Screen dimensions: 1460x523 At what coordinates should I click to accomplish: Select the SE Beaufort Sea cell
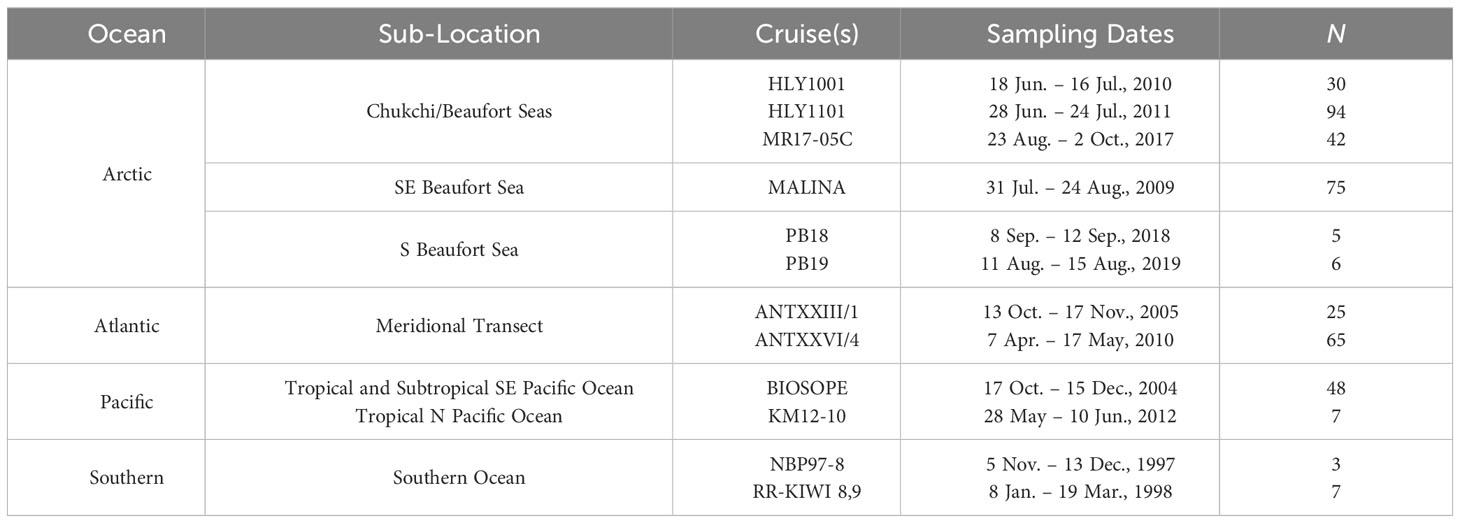tap(459, 187)
